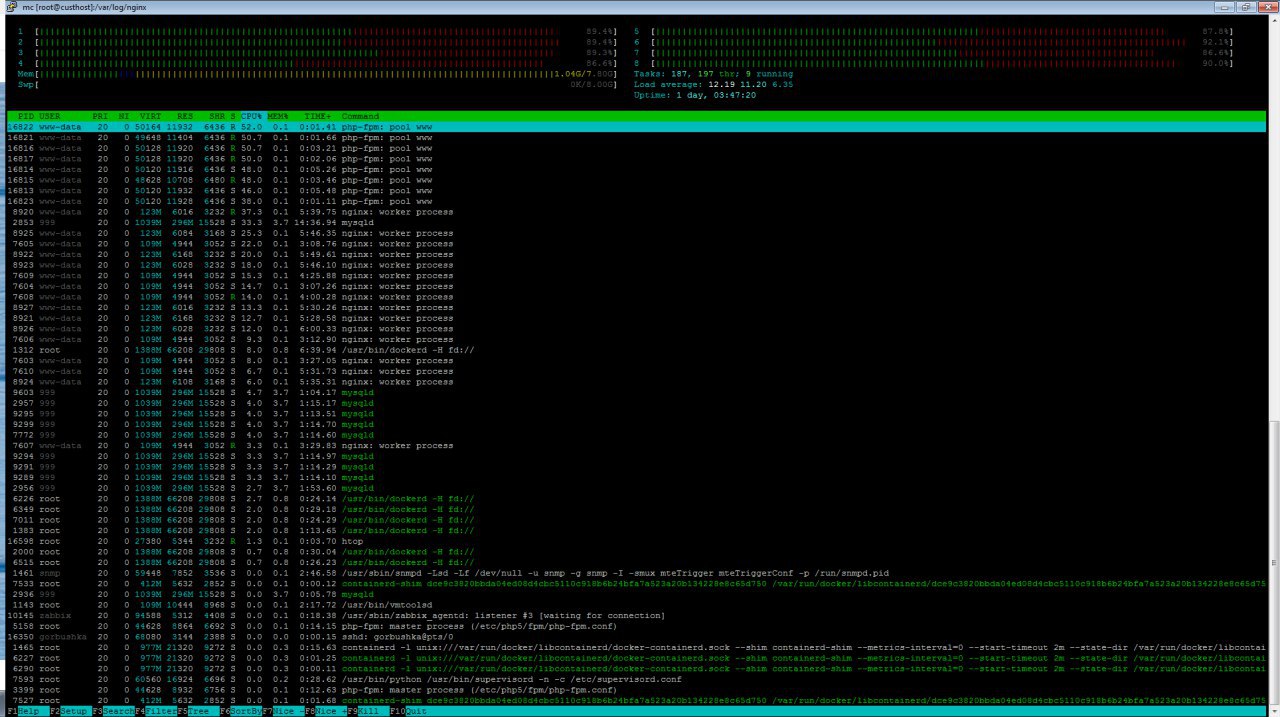Choose F3 Search in the bottom bar
1280x717 pixels.
pyautogui.click(x=111, y=711)
